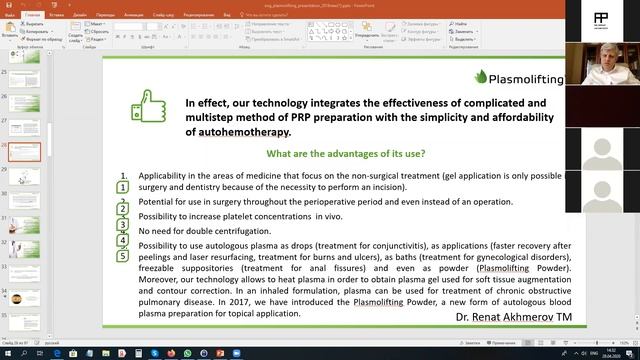Open the File (Файл) tab

[x=10, y=15]
